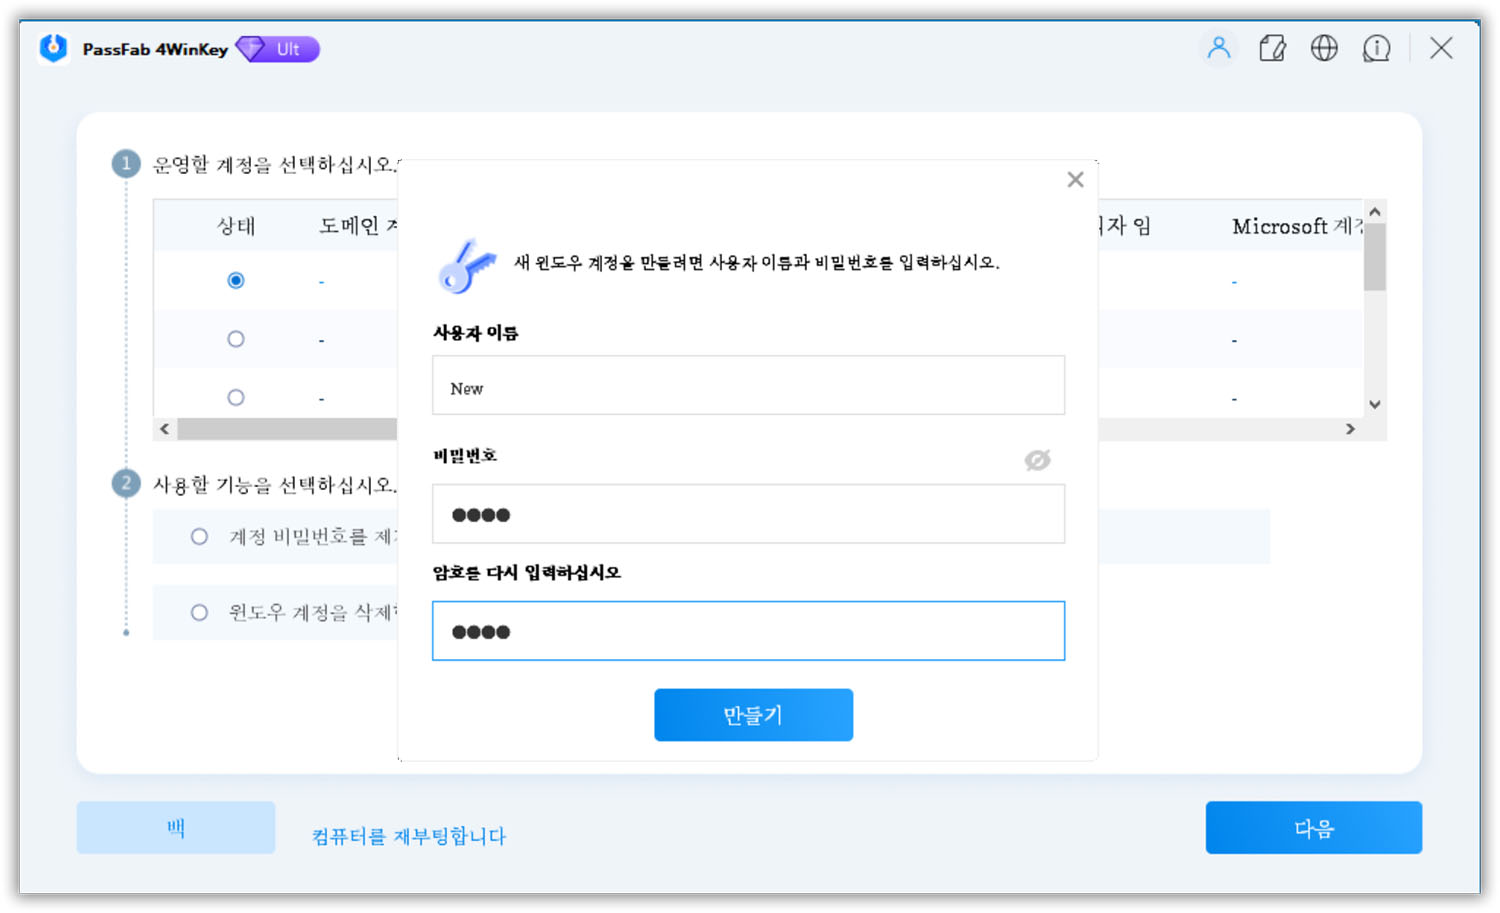Click the Ult diamond upgrade badge

point(277,48)
